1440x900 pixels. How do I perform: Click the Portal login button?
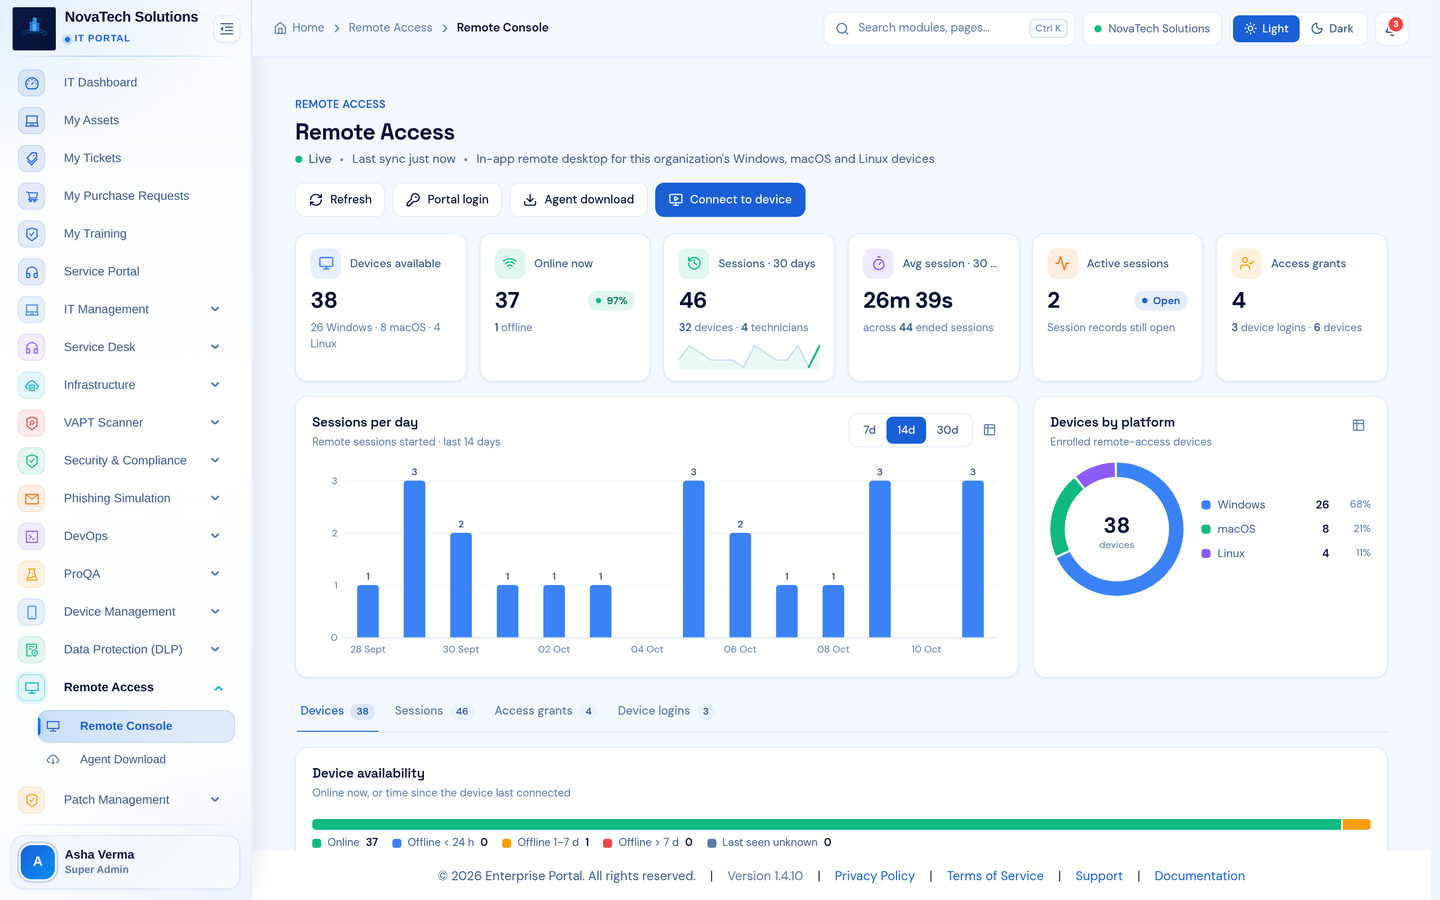[x=447, y=200]
